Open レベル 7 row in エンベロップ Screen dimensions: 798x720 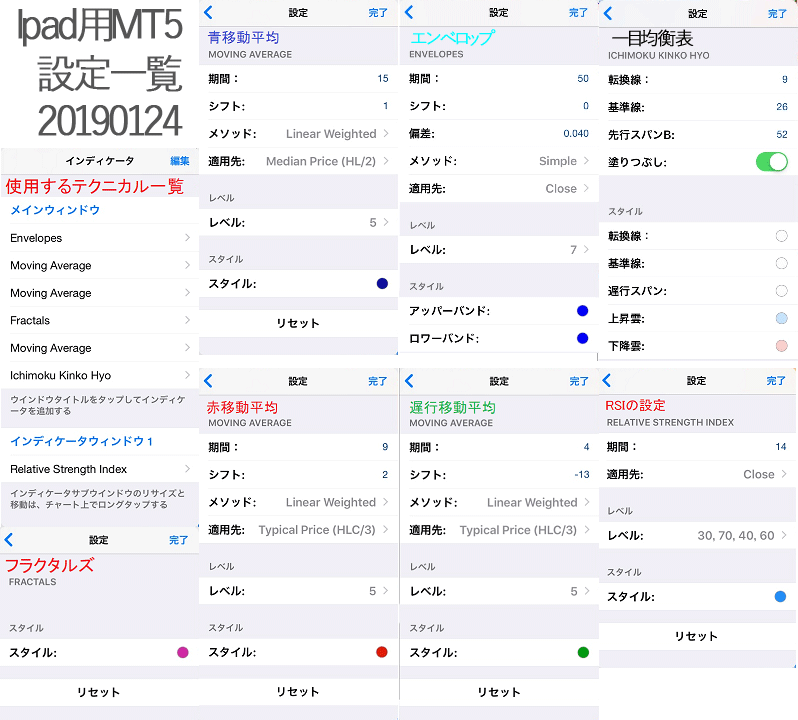pos(499,249)
